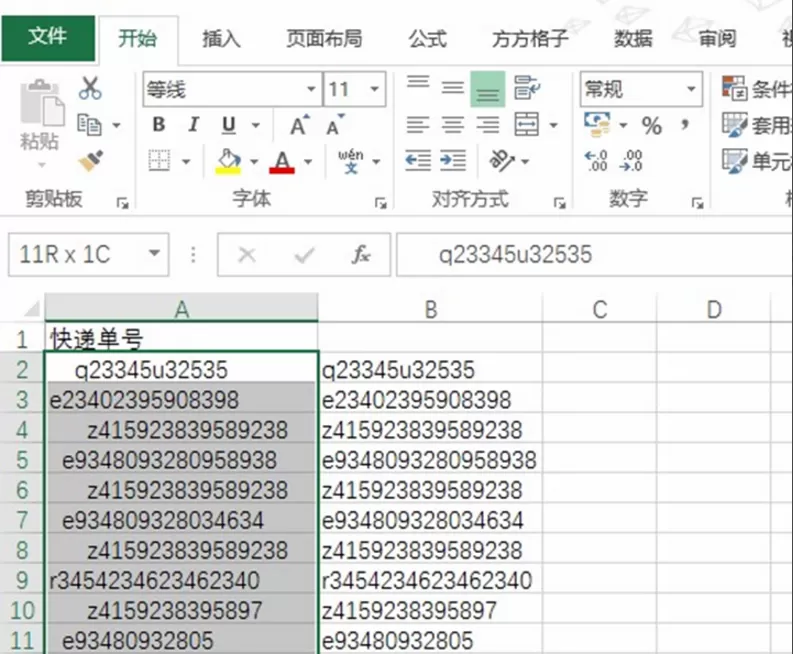Increase decimal places
The image size is (793, 654).
coord(596,161)
